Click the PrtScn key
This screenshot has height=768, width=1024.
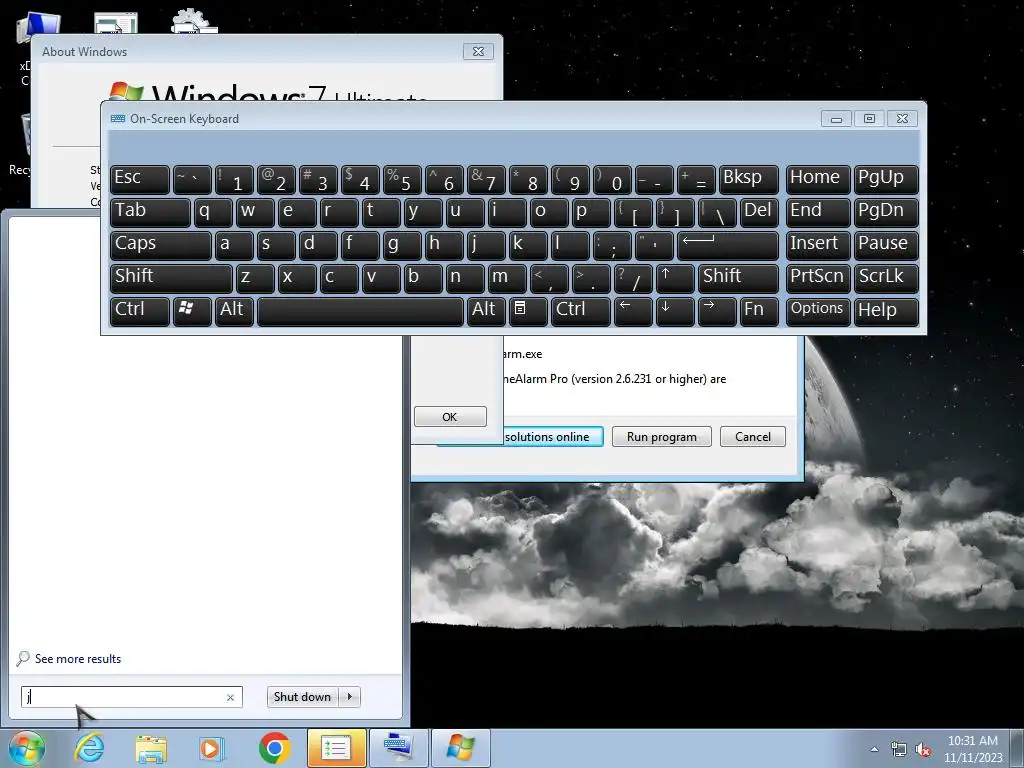[818, 278]
